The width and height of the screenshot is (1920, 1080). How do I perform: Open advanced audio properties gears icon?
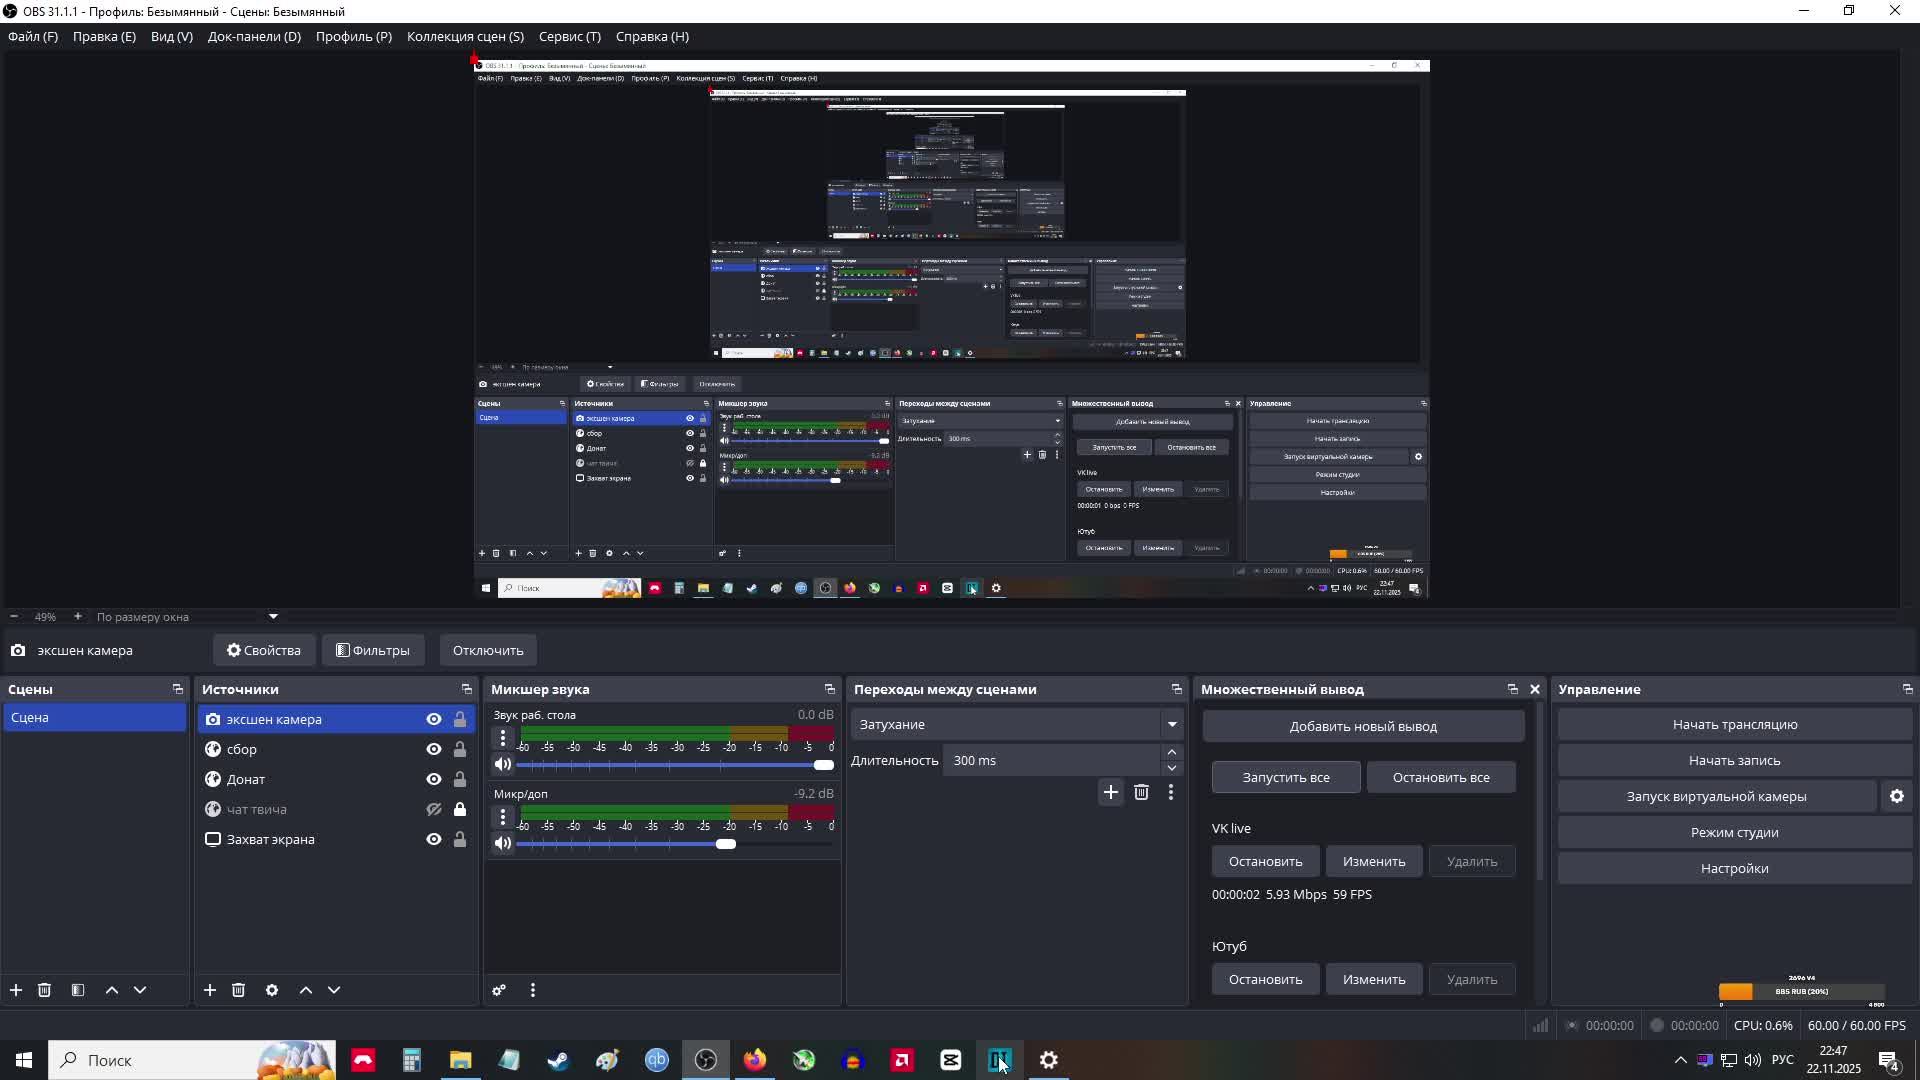tap(499, 990)
